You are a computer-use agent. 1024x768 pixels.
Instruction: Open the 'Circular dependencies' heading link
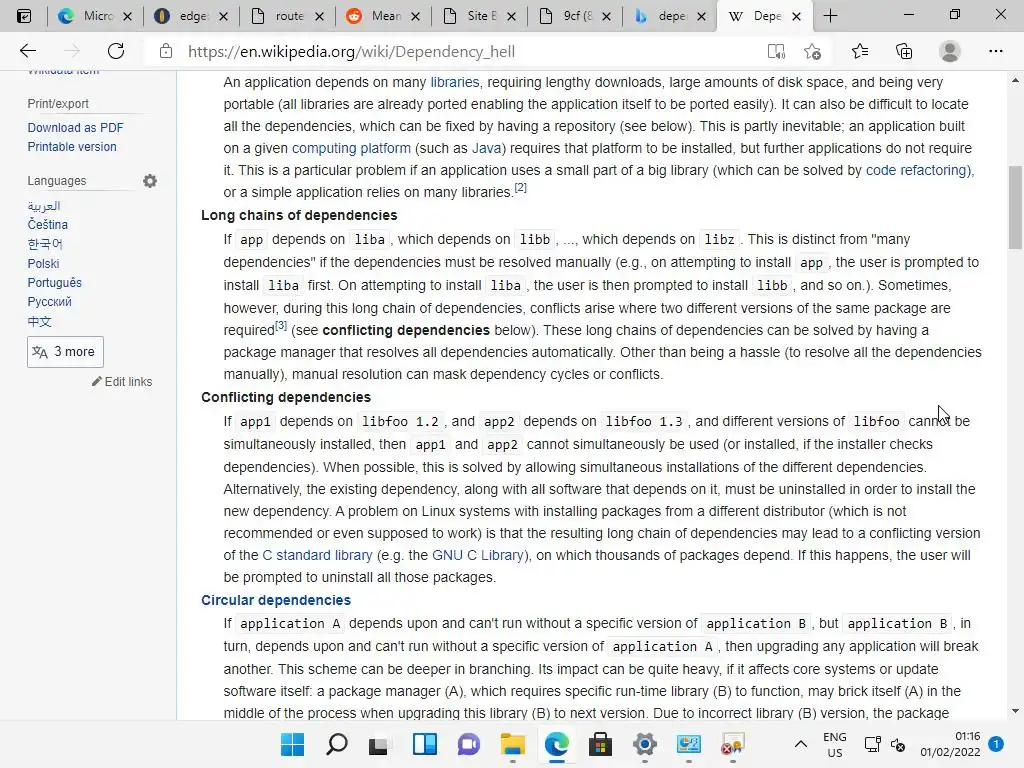[x=276, y=600]
